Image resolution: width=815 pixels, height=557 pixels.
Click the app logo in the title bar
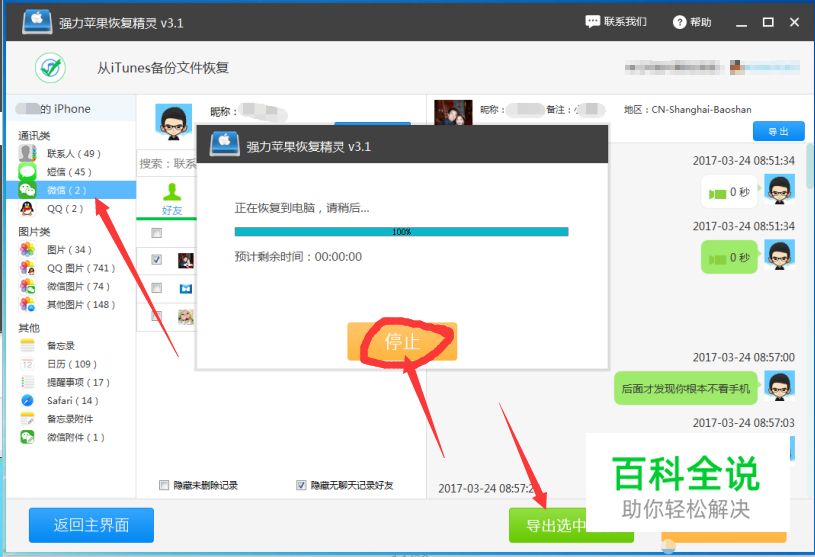[x=37, y=22]
